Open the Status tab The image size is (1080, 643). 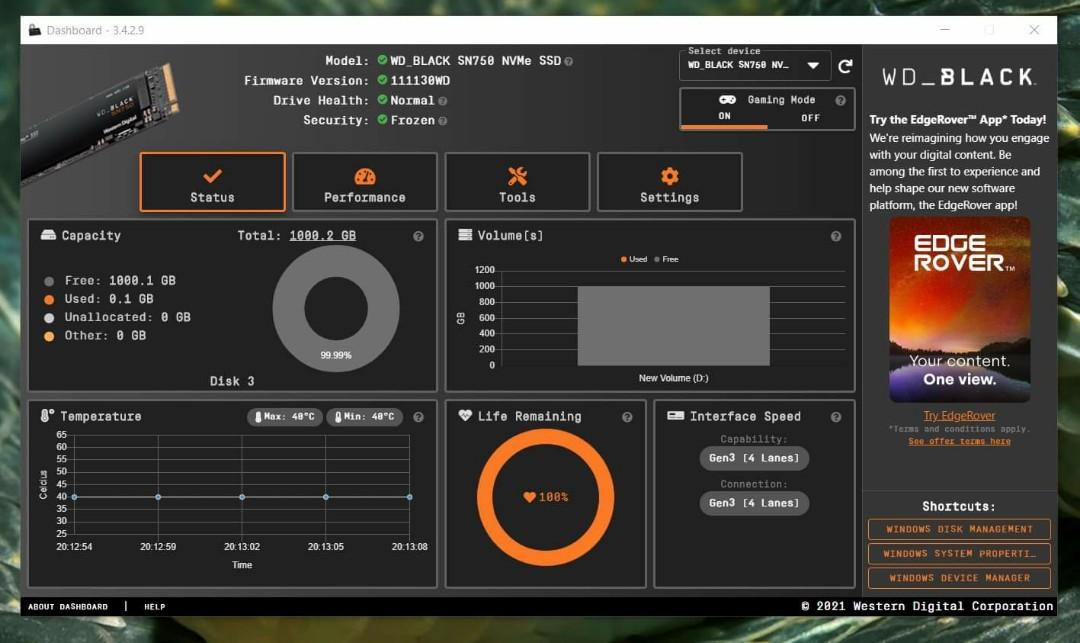pyautogui.click(x=212, y=182)
